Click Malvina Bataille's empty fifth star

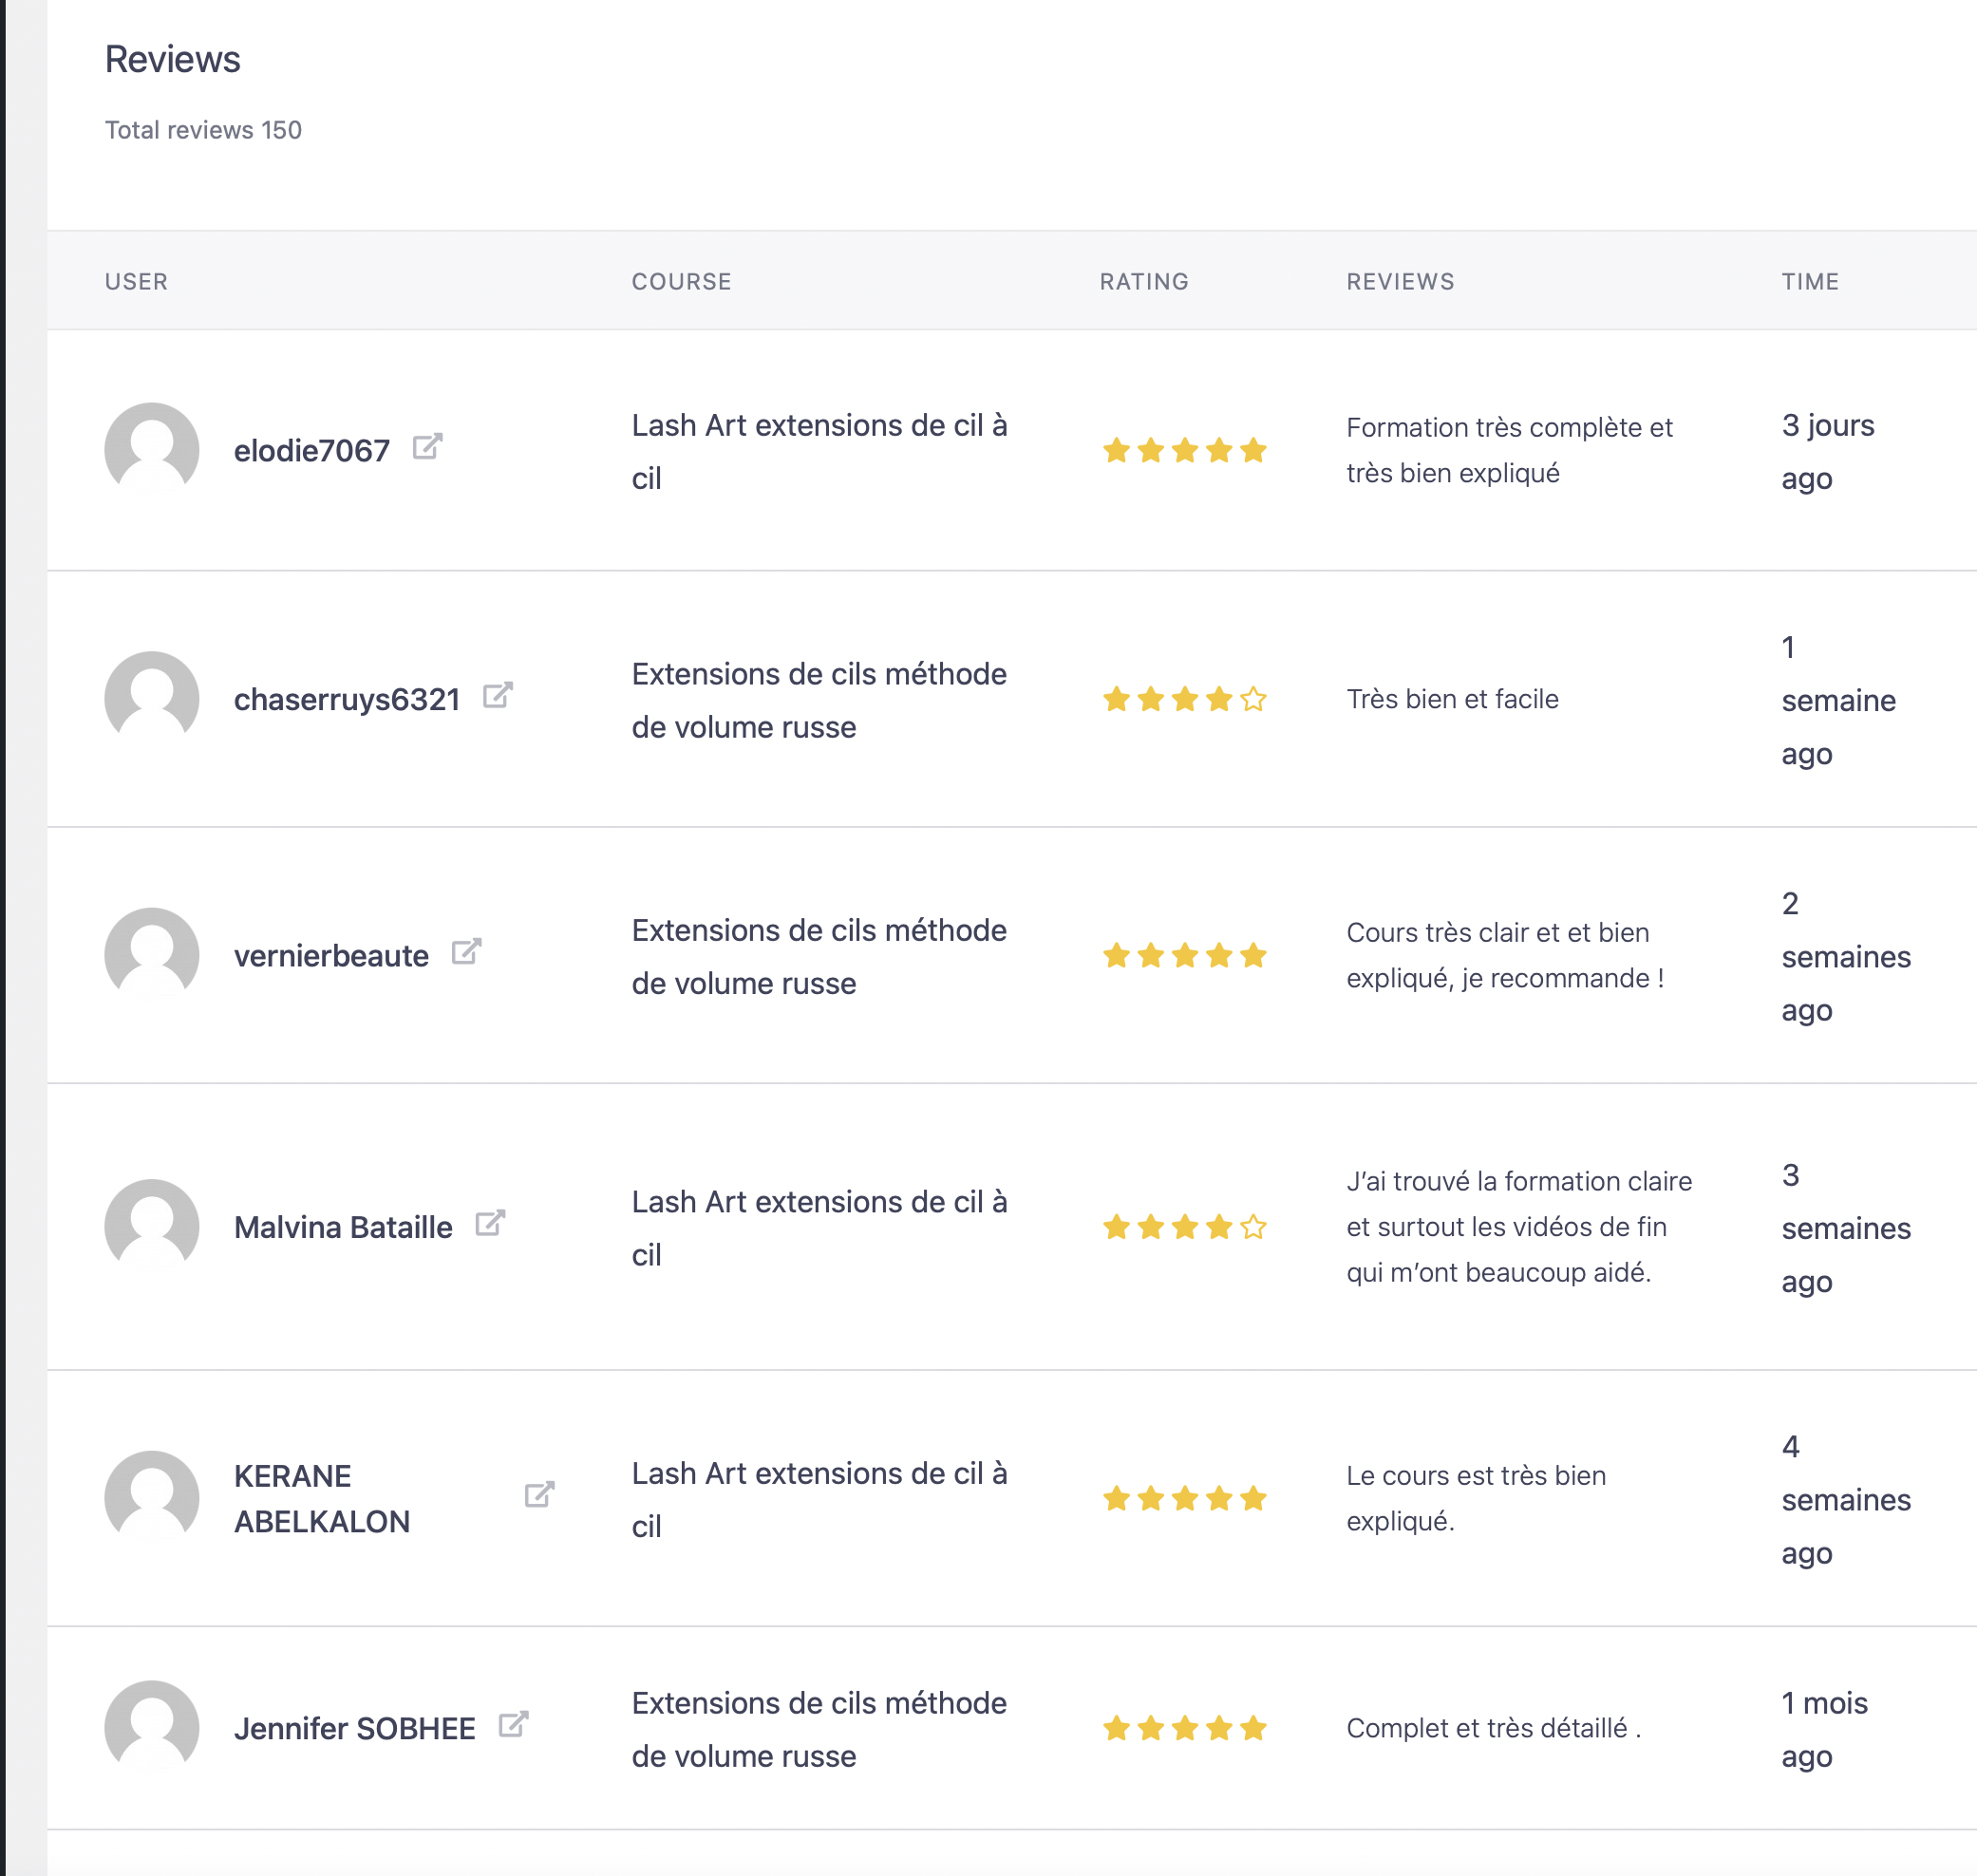pos(1253,1227)
